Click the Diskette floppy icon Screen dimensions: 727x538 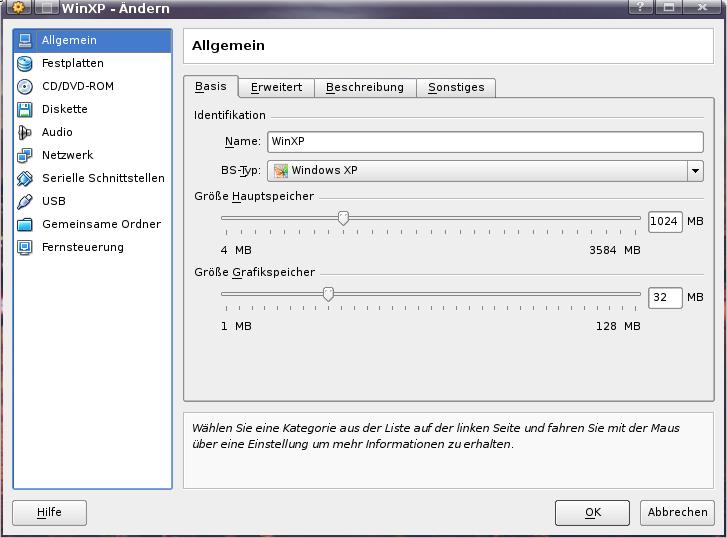pyautogui.click(x=25, y=109)
